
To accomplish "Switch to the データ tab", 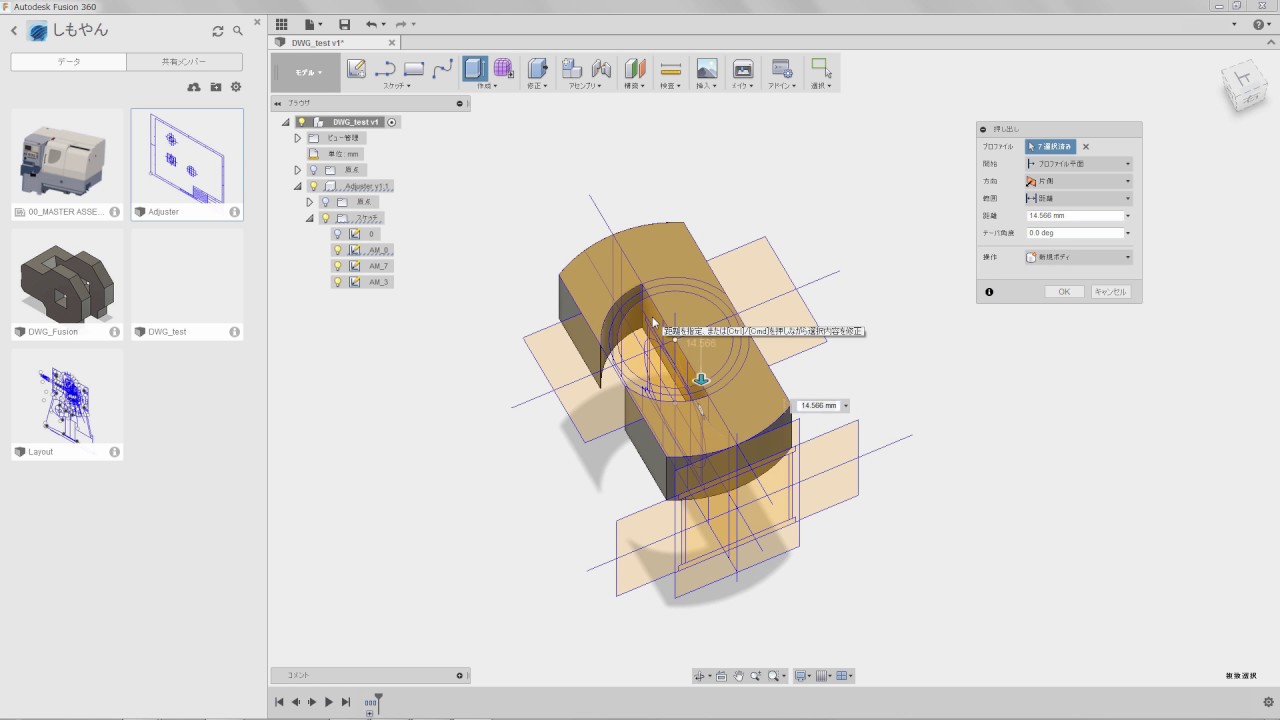I will [x=69, y=62].
